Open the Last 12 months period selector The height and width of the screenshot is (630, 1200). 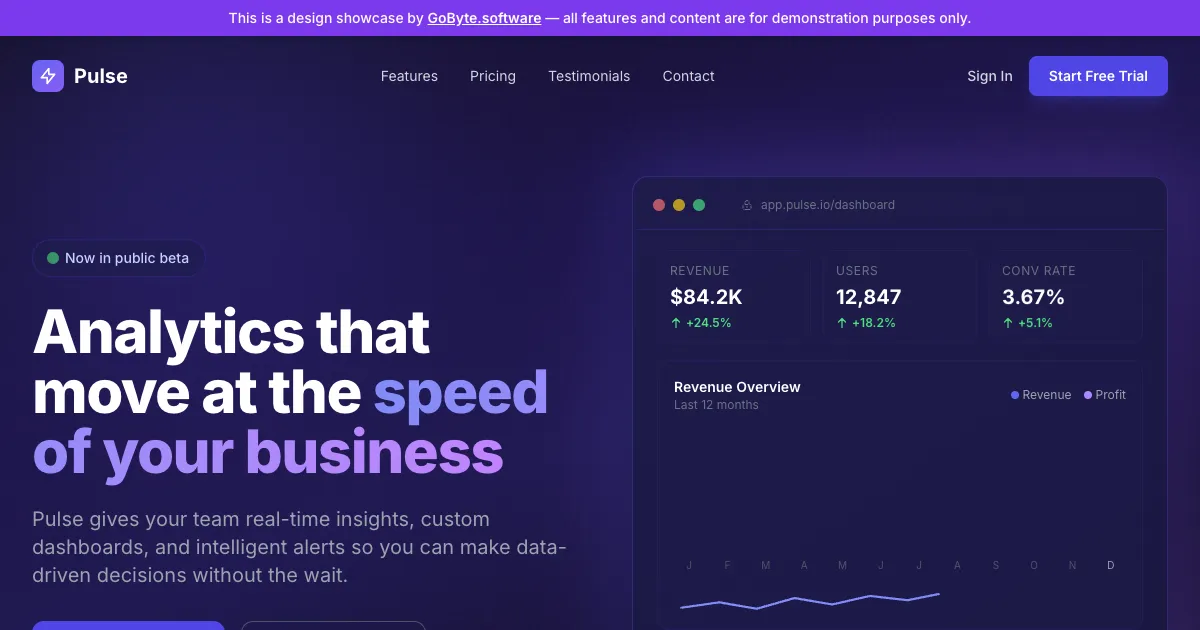click(716, 405)
